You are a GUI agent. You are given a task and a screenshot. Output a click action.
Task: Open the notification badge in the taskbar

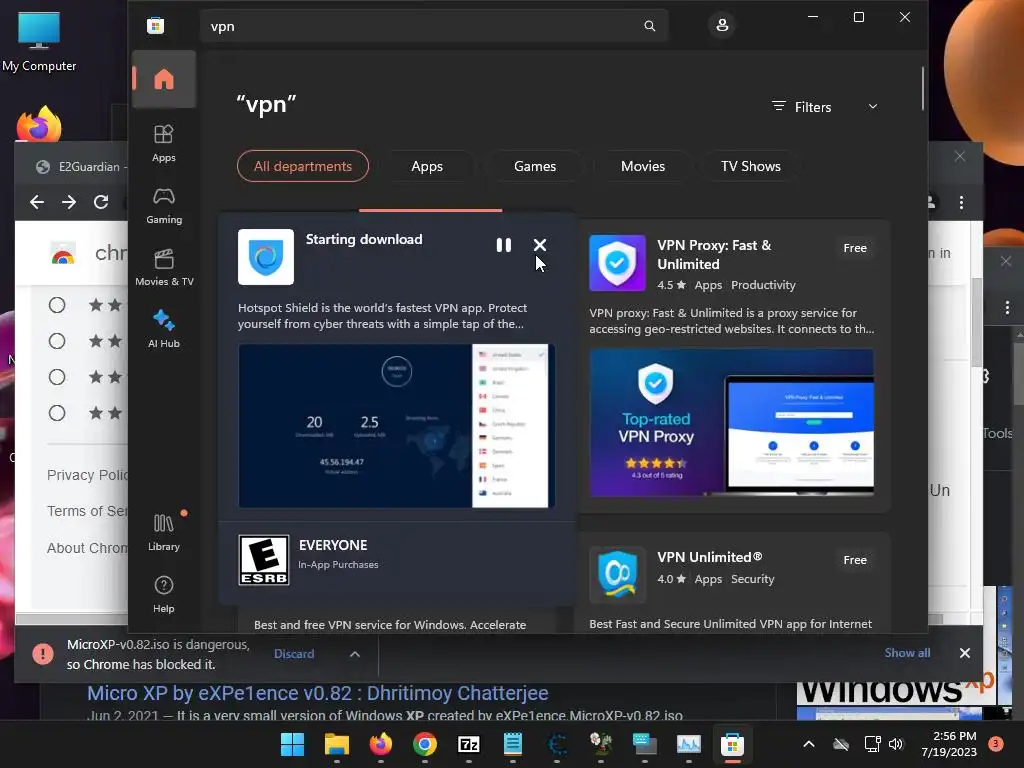coord(996,744)
